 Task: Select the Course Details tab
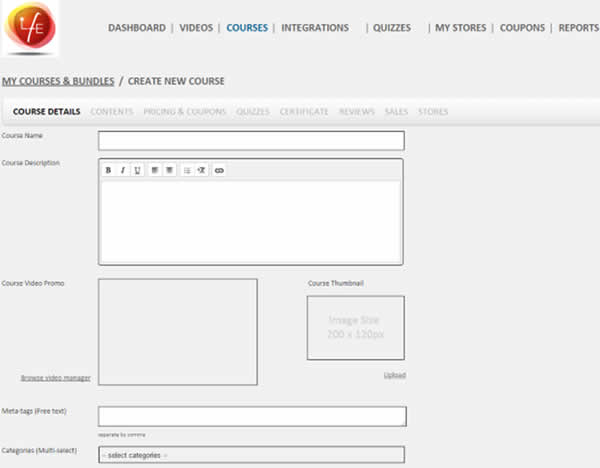click(47, 111)
